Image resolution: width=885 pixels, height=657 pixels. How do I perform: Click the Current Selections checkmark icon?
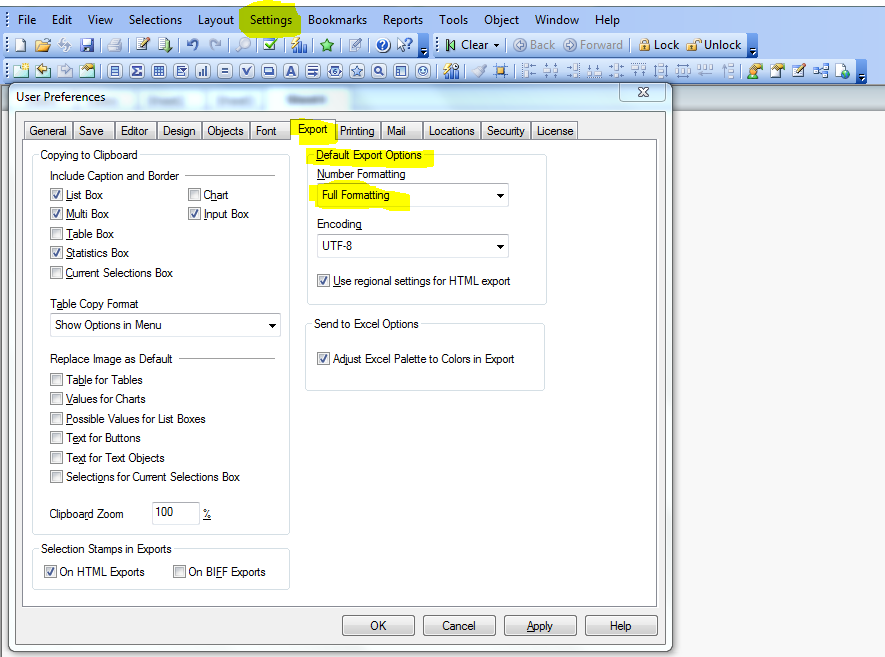click(270, 45)
